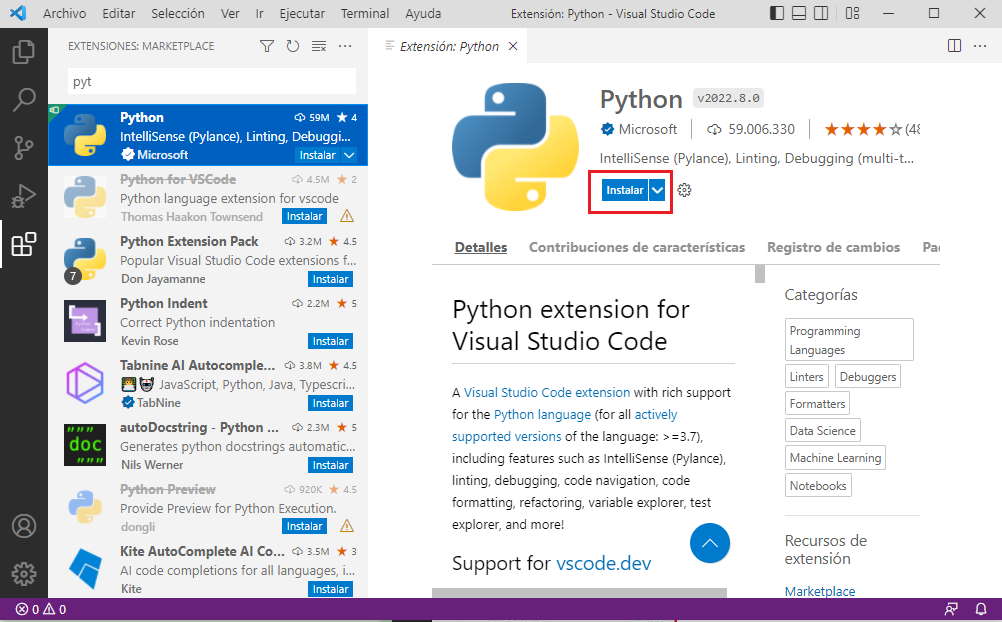Open the errors and warnings status indicator
The width and height of the screenshot is (1002, 622).
coord(41,609)
